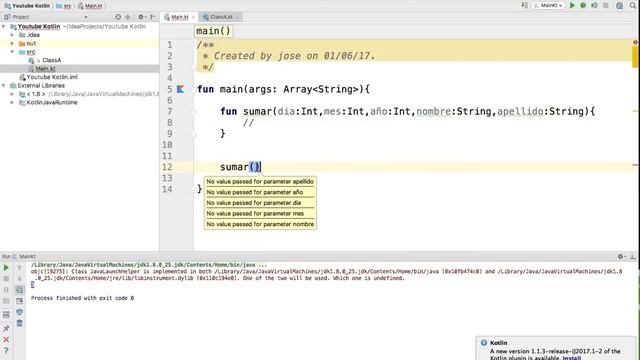This screenshot has width=640, height=360.
Task: Click the Kotlin run gutter icon on line 5
Action: 180,89
